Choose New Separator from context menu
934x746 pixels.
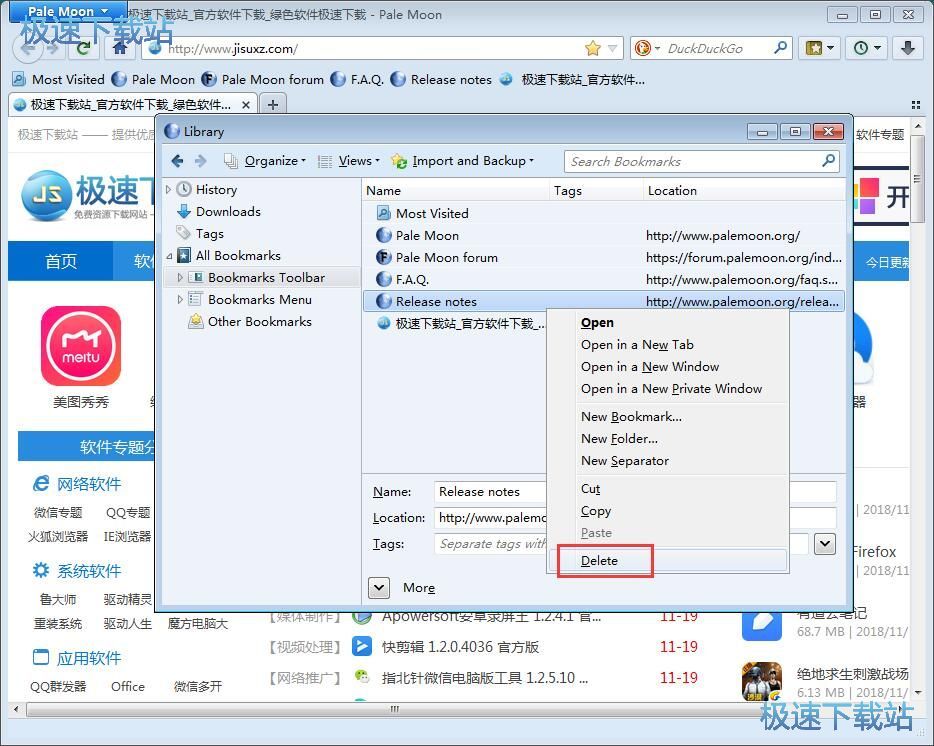point(668,461)
